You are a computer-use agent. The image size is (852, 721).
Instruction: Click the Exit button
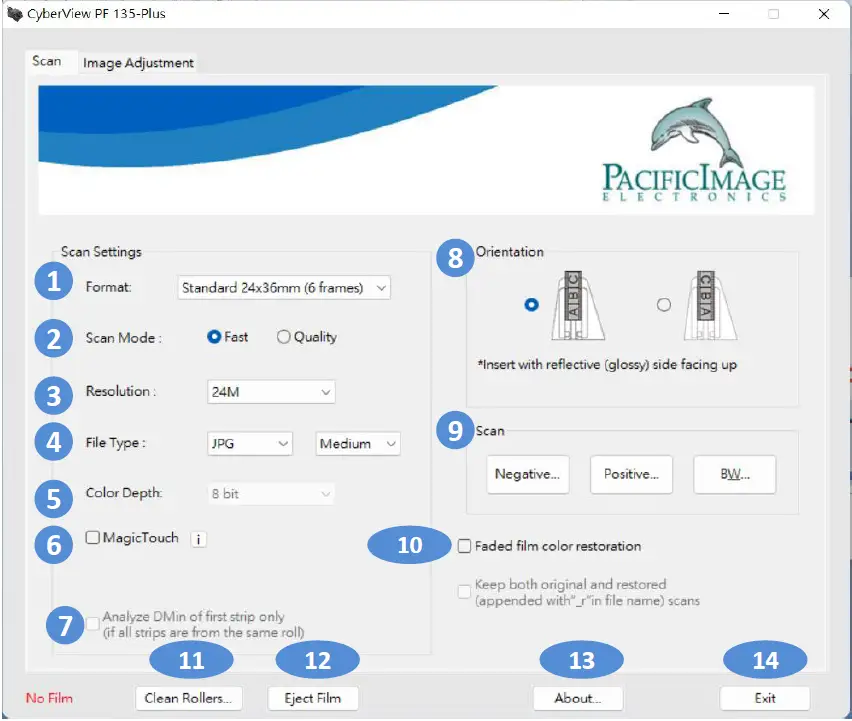[765, 699]
